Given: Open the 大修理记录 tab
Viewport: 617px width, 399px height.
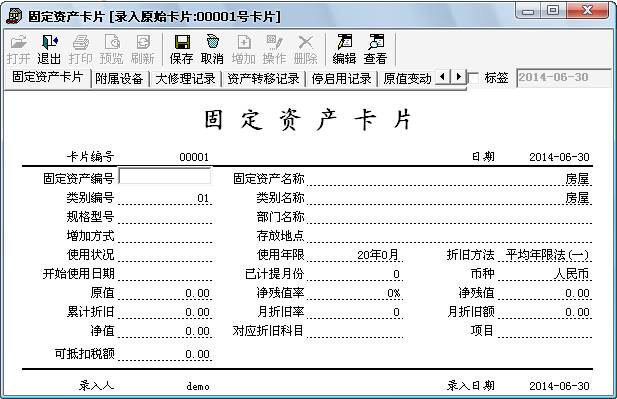Looking at the screenshot, I should coord(185,79).
